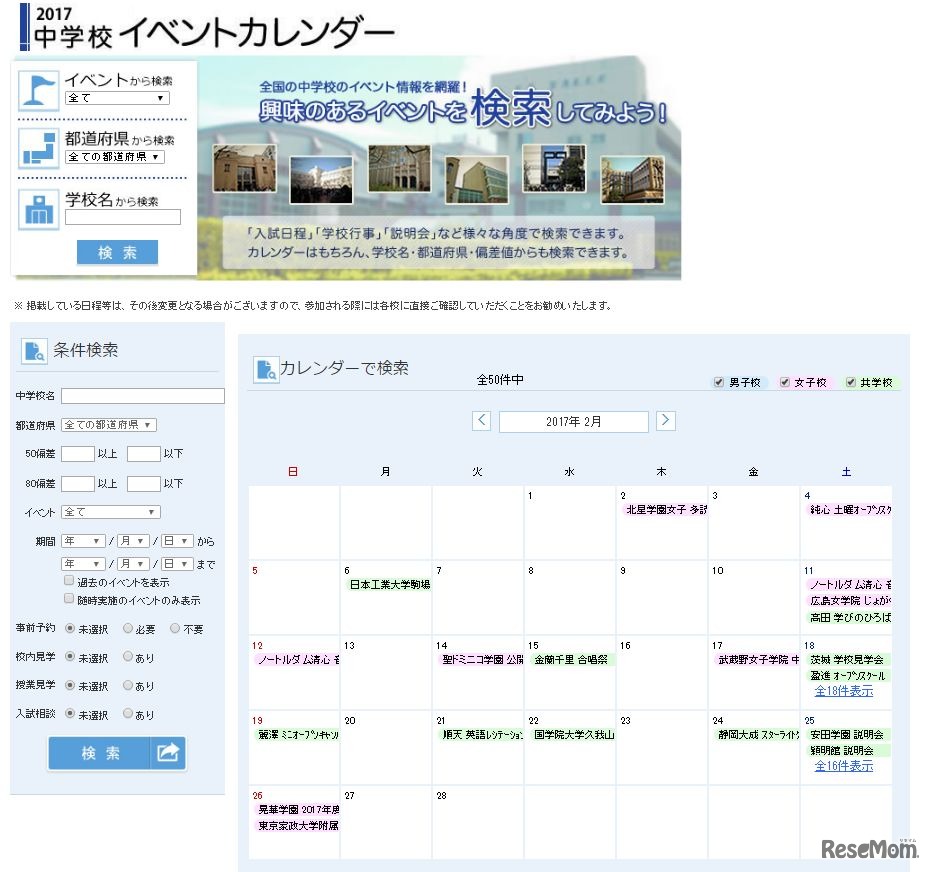Go to previous month with the left arrow
The height and width of the screenshot is (872, 932).
pyautogui.click(x=481, y=421)
